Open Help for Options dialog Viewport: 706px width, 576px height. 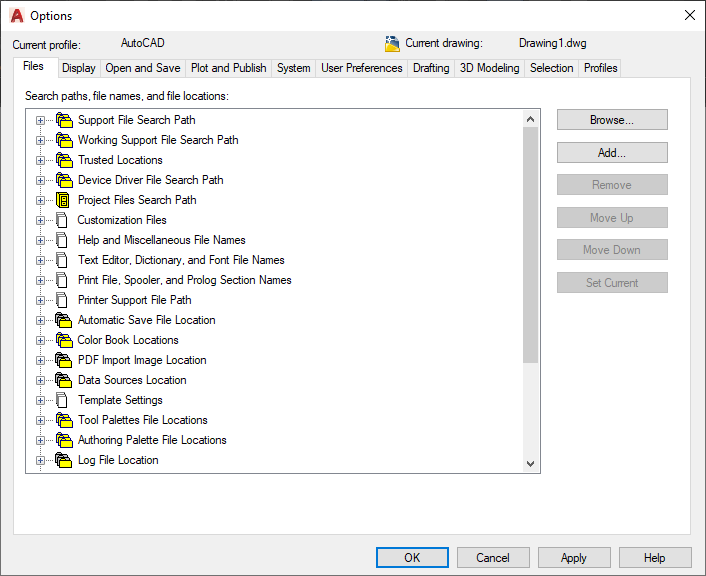pyautogui.click(x=655, y=558)
